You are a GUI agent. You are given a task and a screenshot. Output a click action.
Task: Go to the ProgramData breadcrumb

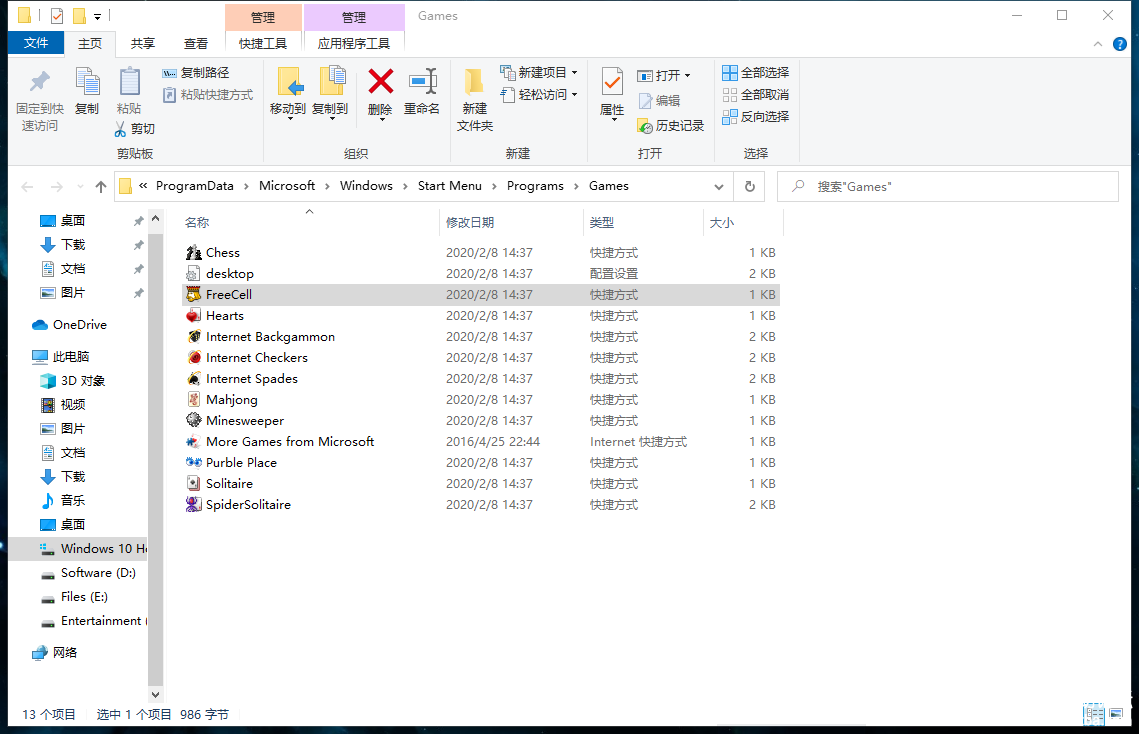pyautogui.click(x=195, y=186)
